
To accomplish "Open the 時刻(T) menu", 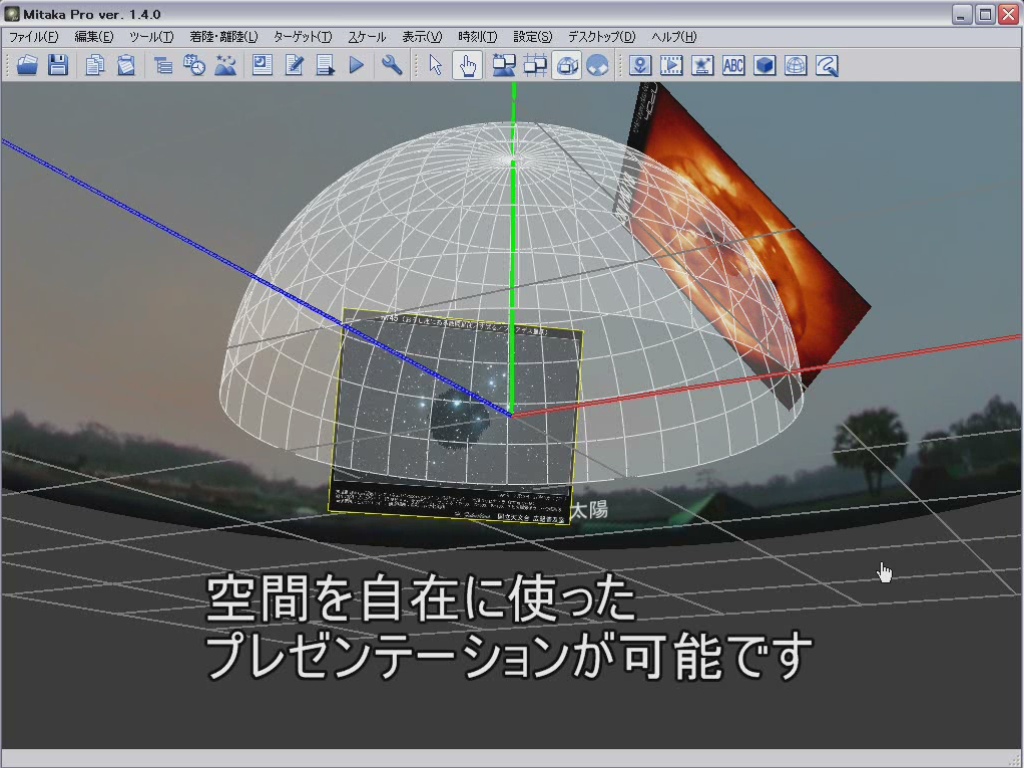I will [478, 37].
